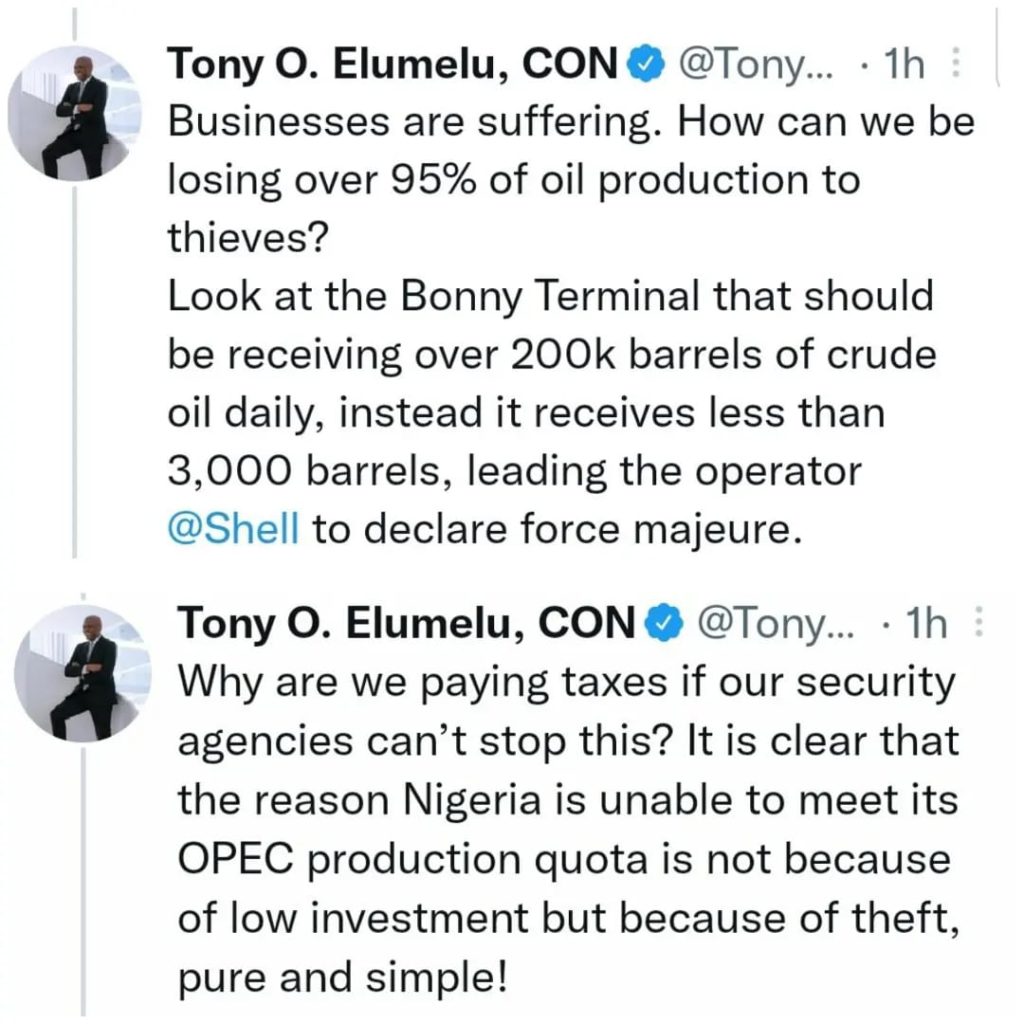Click the 1h timestamp on the first tweet

pos(905,66)
